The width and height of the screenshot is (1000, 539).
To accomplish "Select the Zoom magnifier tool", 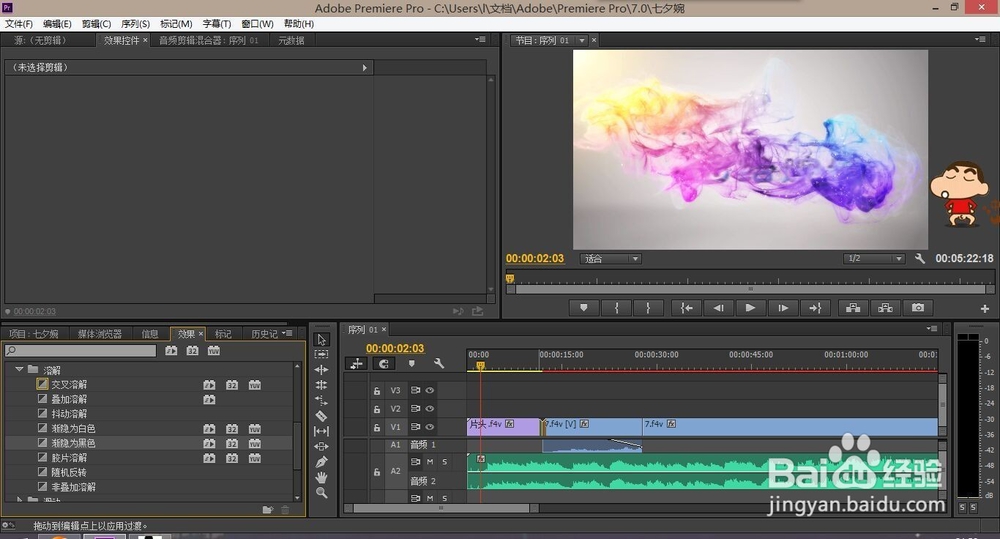I will pos(321,492).
